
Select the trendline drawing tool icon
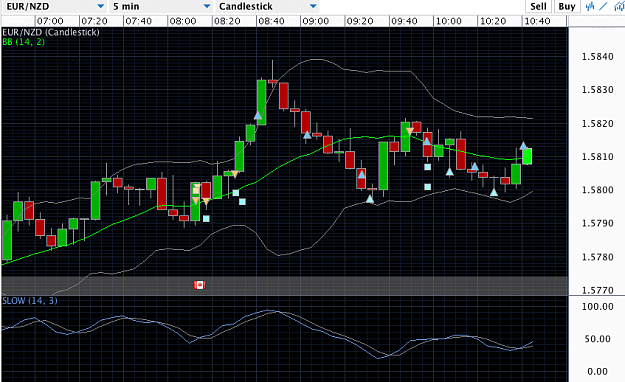(603, 6)
